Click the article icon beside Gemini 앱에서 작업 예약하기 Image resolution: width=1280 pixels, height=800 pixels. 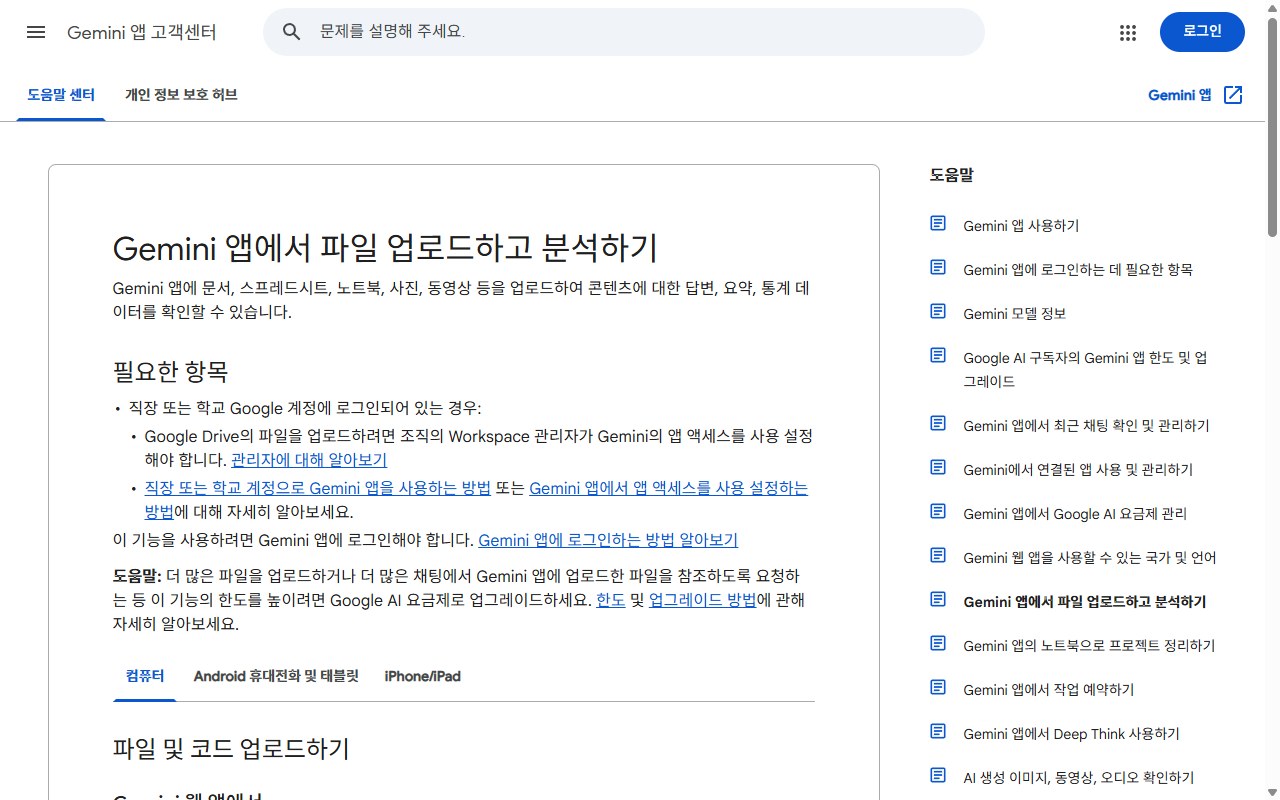click(938, 688)
